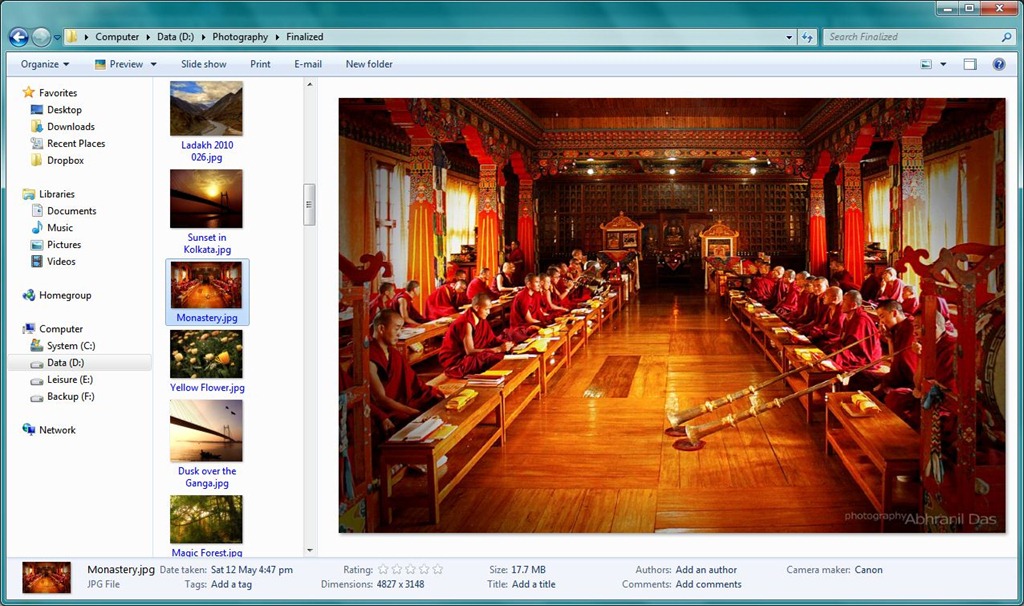Open the Preview button dropdown arrow
The height and width of the screenshot is (606, 1024).
pyautogui.click(x=153, y=64)
